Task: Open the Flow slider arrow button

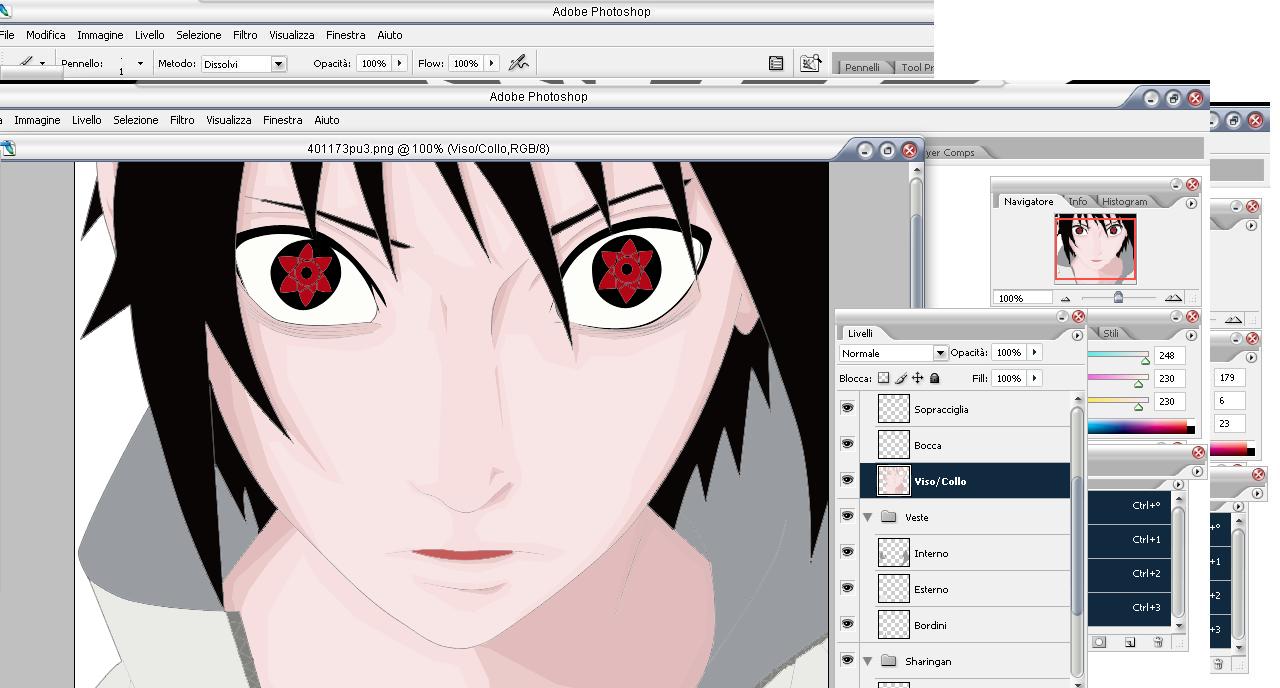Action: pyautogui.click(x=491, y=63)
